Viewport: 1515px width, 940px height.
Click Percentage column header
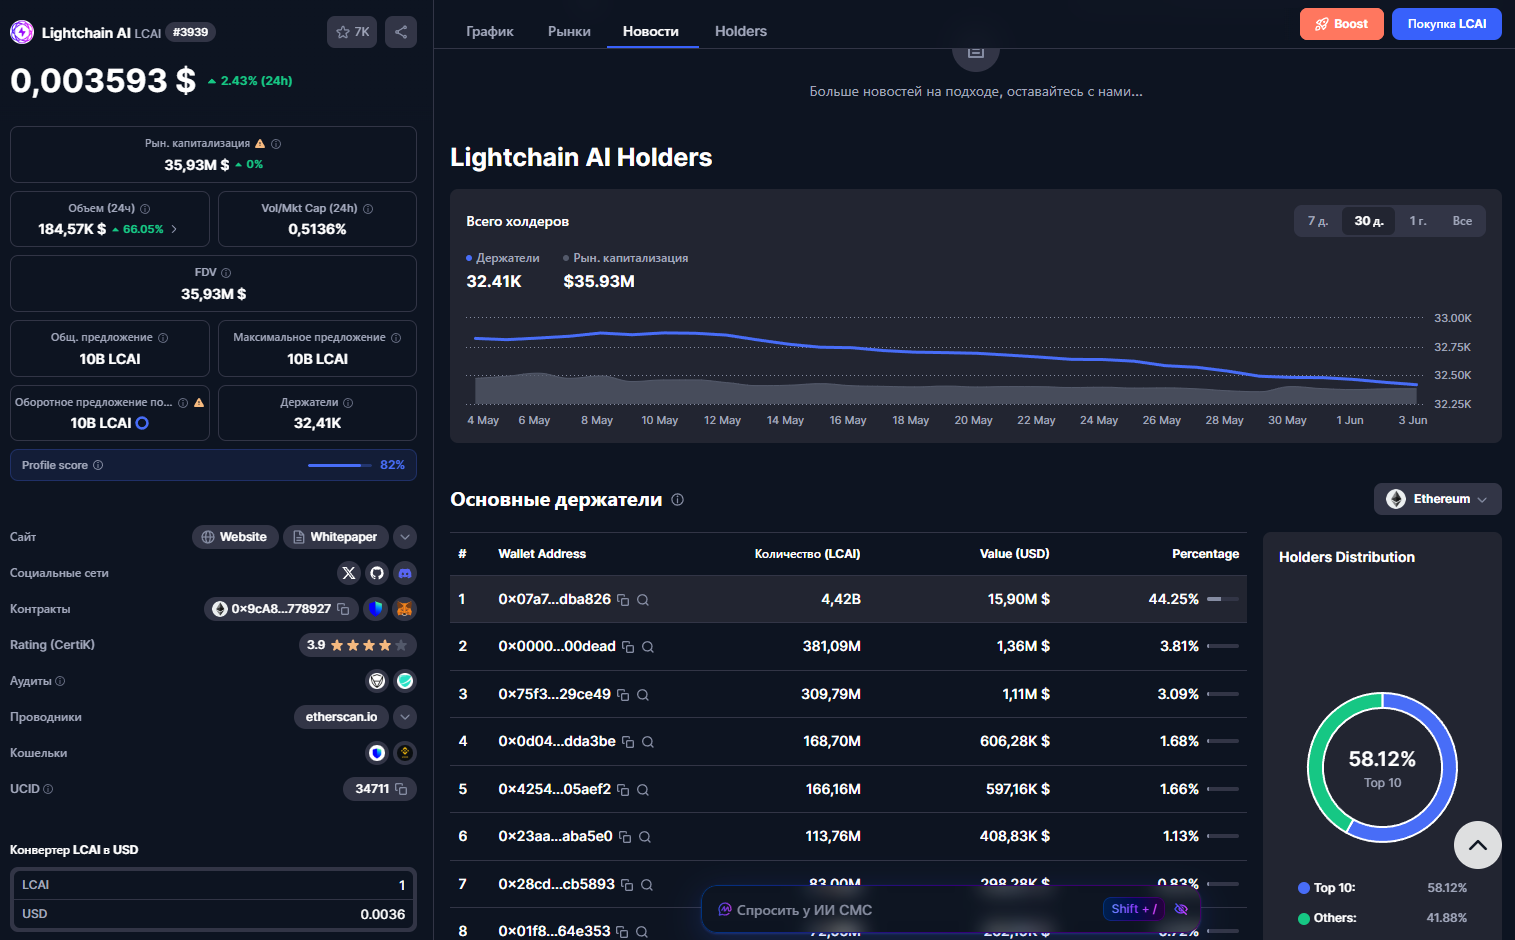click(1205, 554)
